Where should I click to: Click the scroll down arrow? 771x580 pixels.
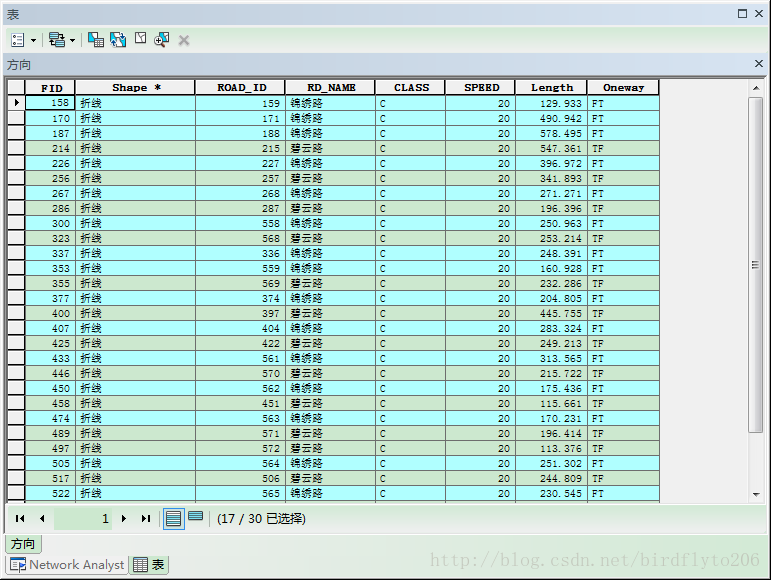click(x=756, y=494)
